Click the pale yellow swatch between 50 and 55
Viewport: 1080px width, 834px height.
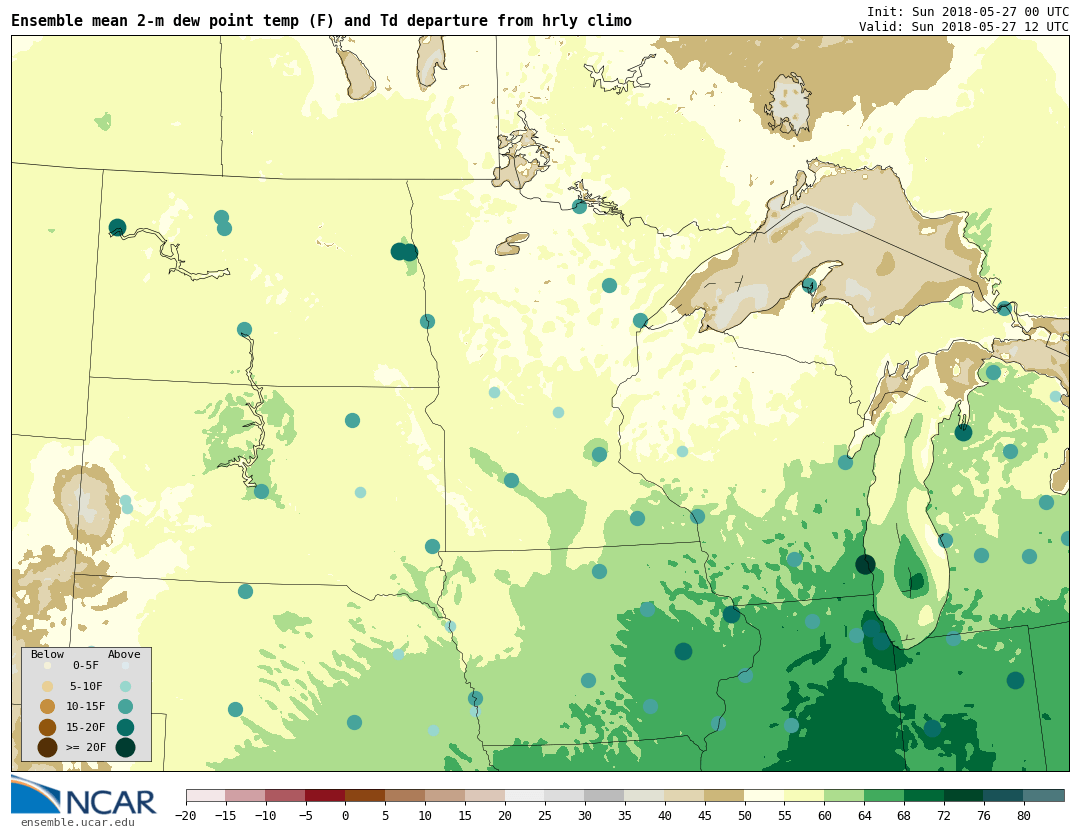[x=765, y=795]
